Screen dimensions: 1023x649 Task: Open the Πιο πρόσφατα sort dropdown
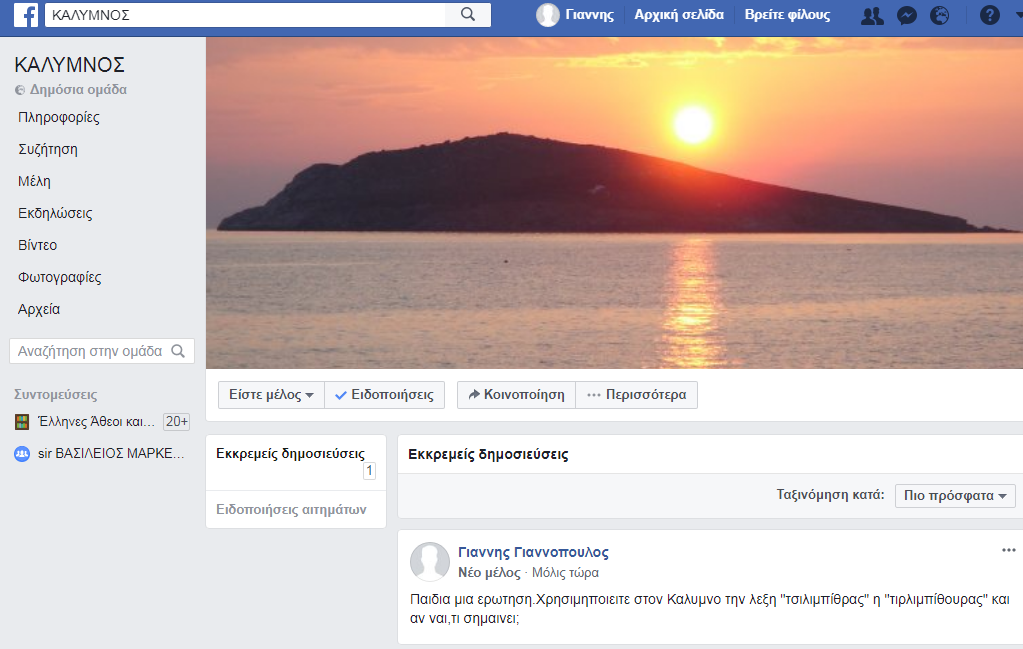955,495
